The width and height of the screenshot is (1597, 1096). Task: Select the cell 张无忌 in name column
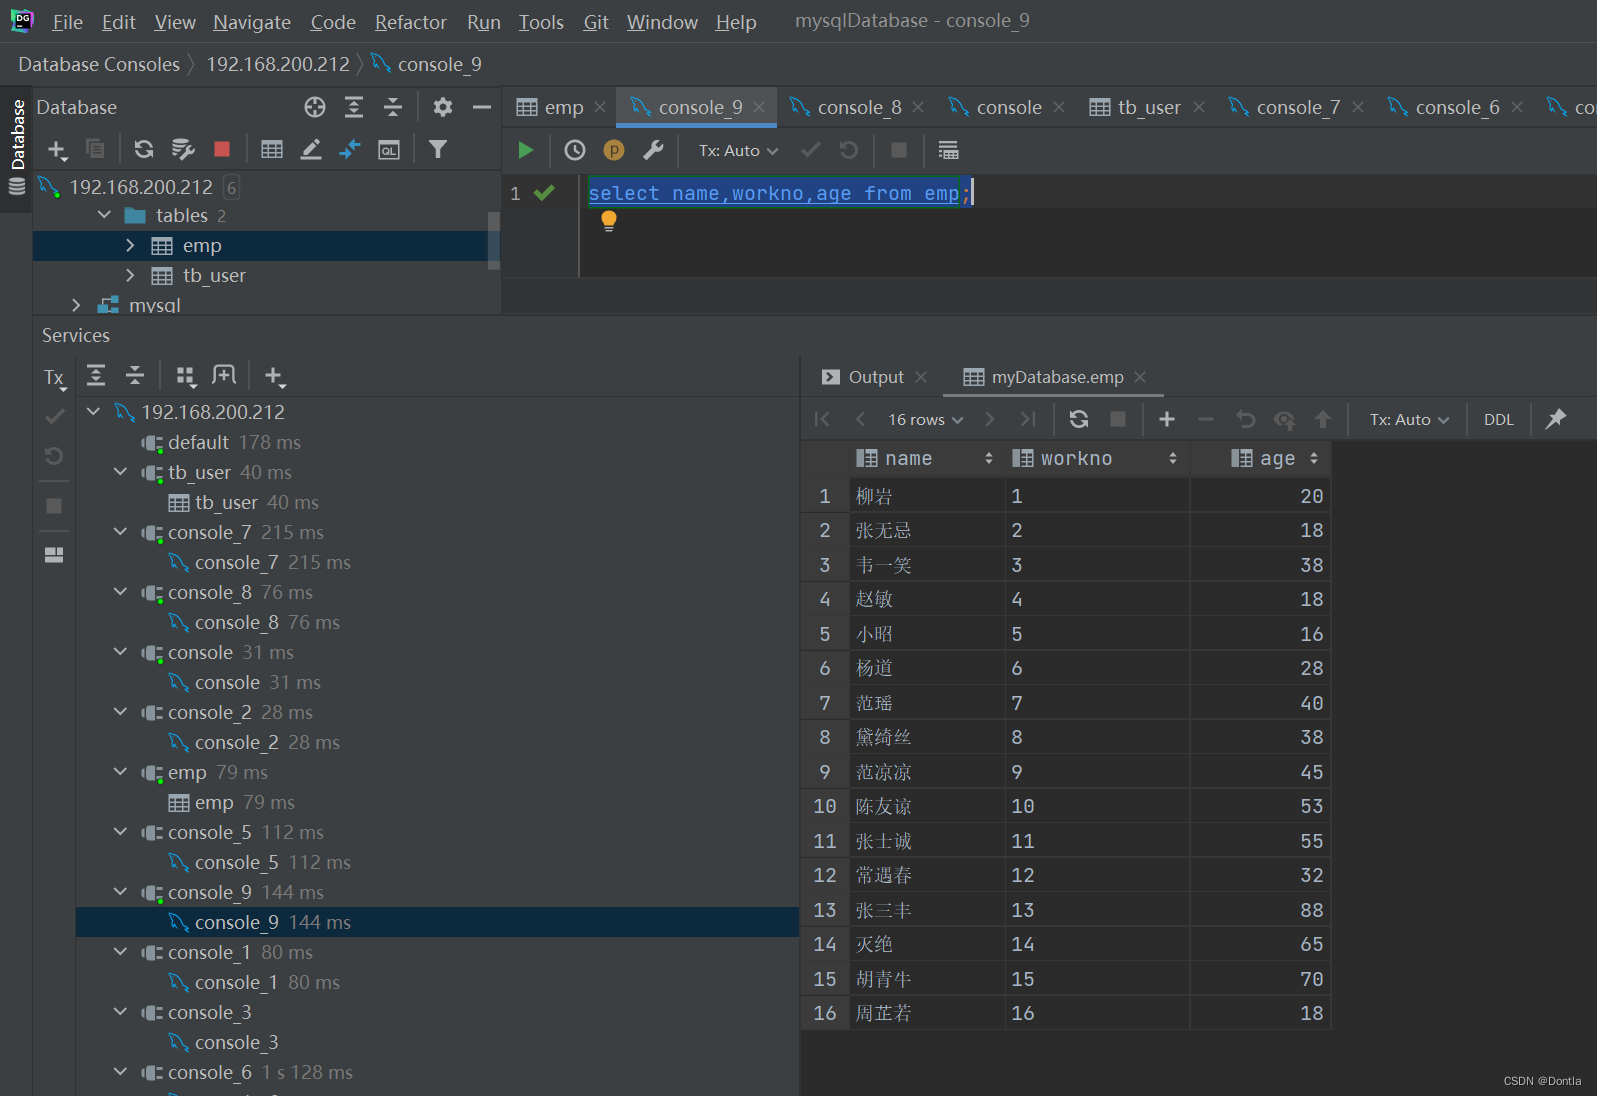[x=927, y=530]
